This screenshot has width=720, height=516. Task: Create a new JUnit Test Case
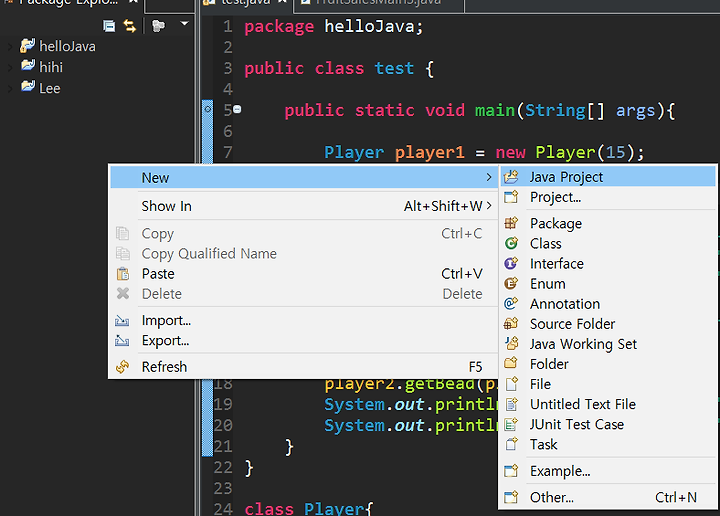(608, 425)
